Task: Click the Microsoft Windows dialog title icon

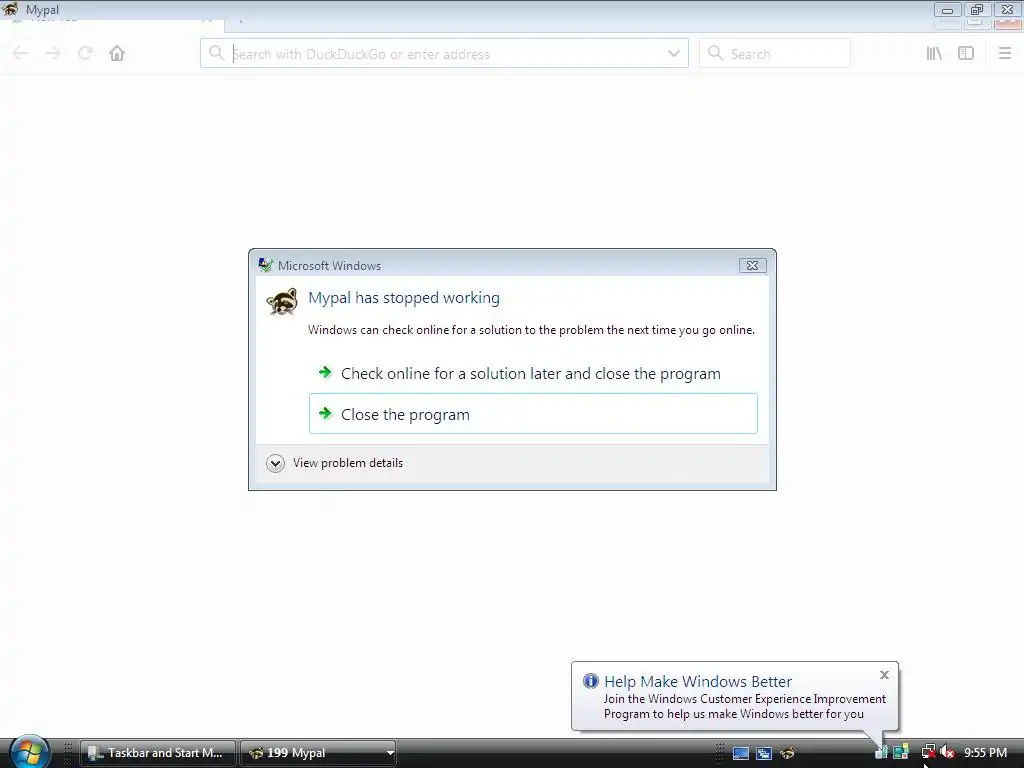Action: click(x=265, y=265)
